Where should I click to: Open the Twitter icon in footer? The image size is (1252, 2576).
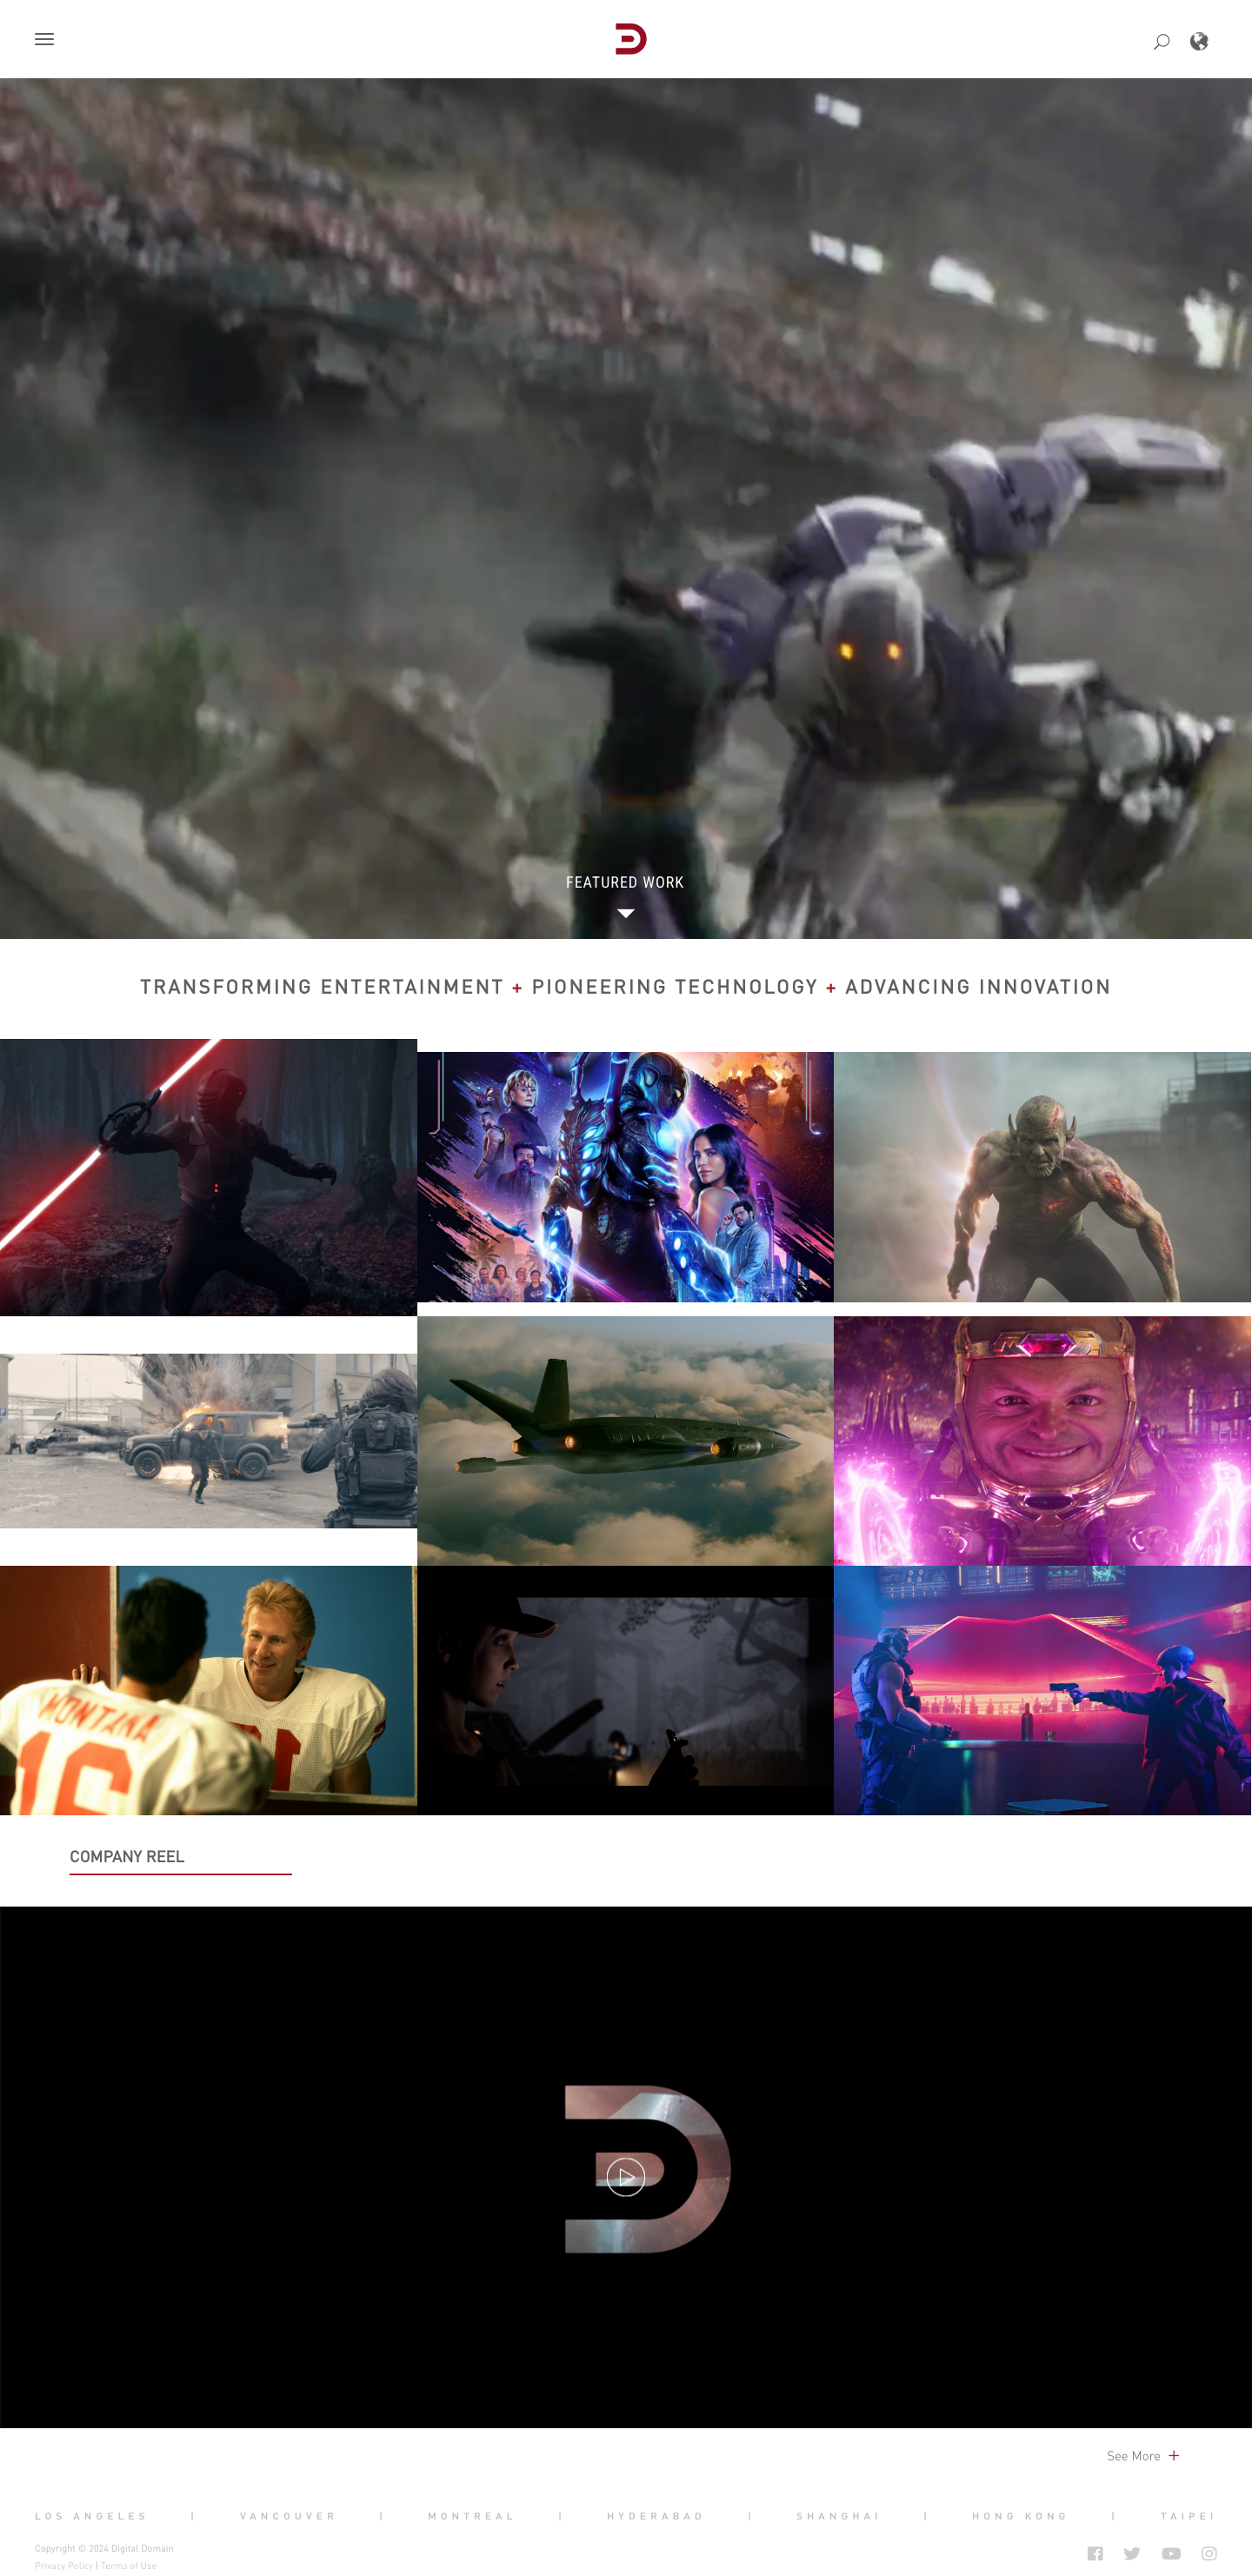coord(1132,2553)
